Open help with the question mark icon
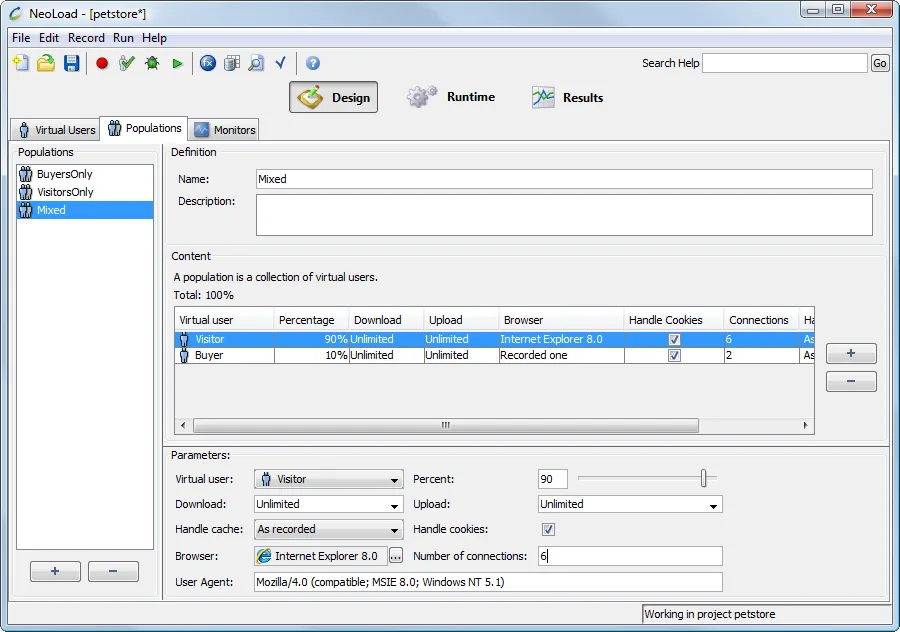Viewport: 900px width, 632px height. [x=313, y=63]
